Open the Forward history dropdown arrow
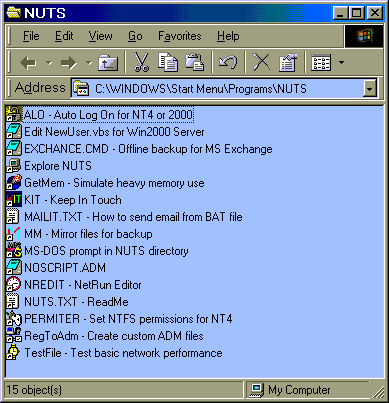Image resolution: width=389 pixels, height=403 pixels. [89, 62]
